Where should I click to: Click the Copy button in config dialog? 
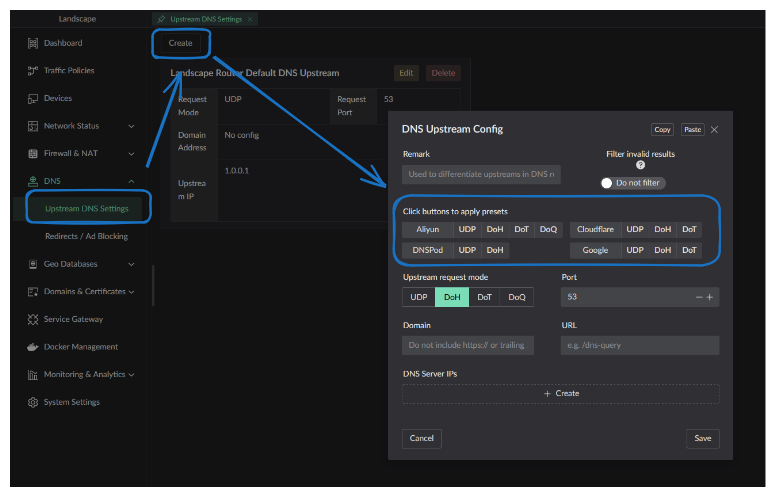point(662,129)
